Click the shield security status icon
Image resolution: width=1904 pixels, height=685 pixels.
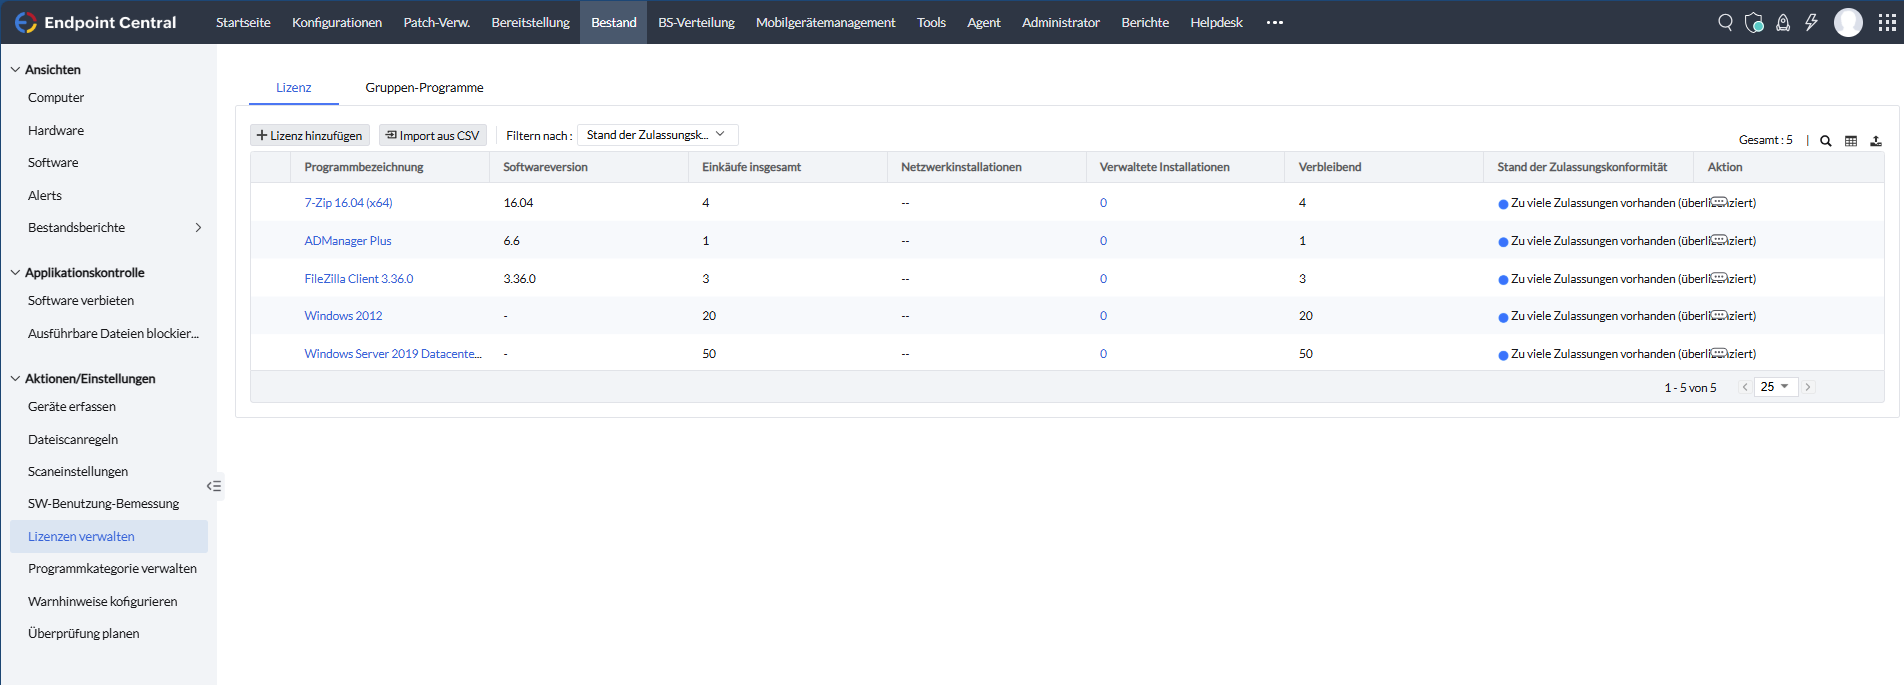(1754, 22)
